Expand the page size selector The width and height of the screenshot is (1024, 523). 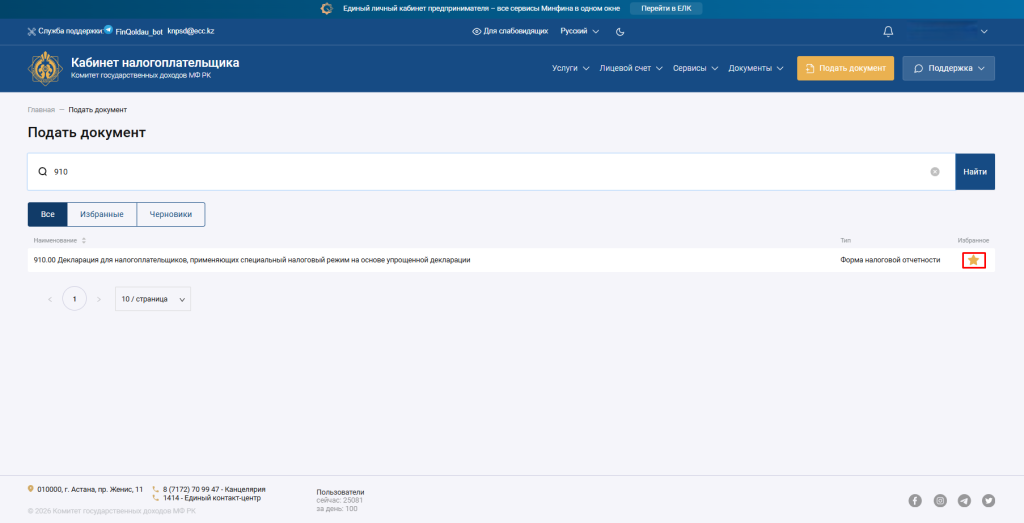152,299
